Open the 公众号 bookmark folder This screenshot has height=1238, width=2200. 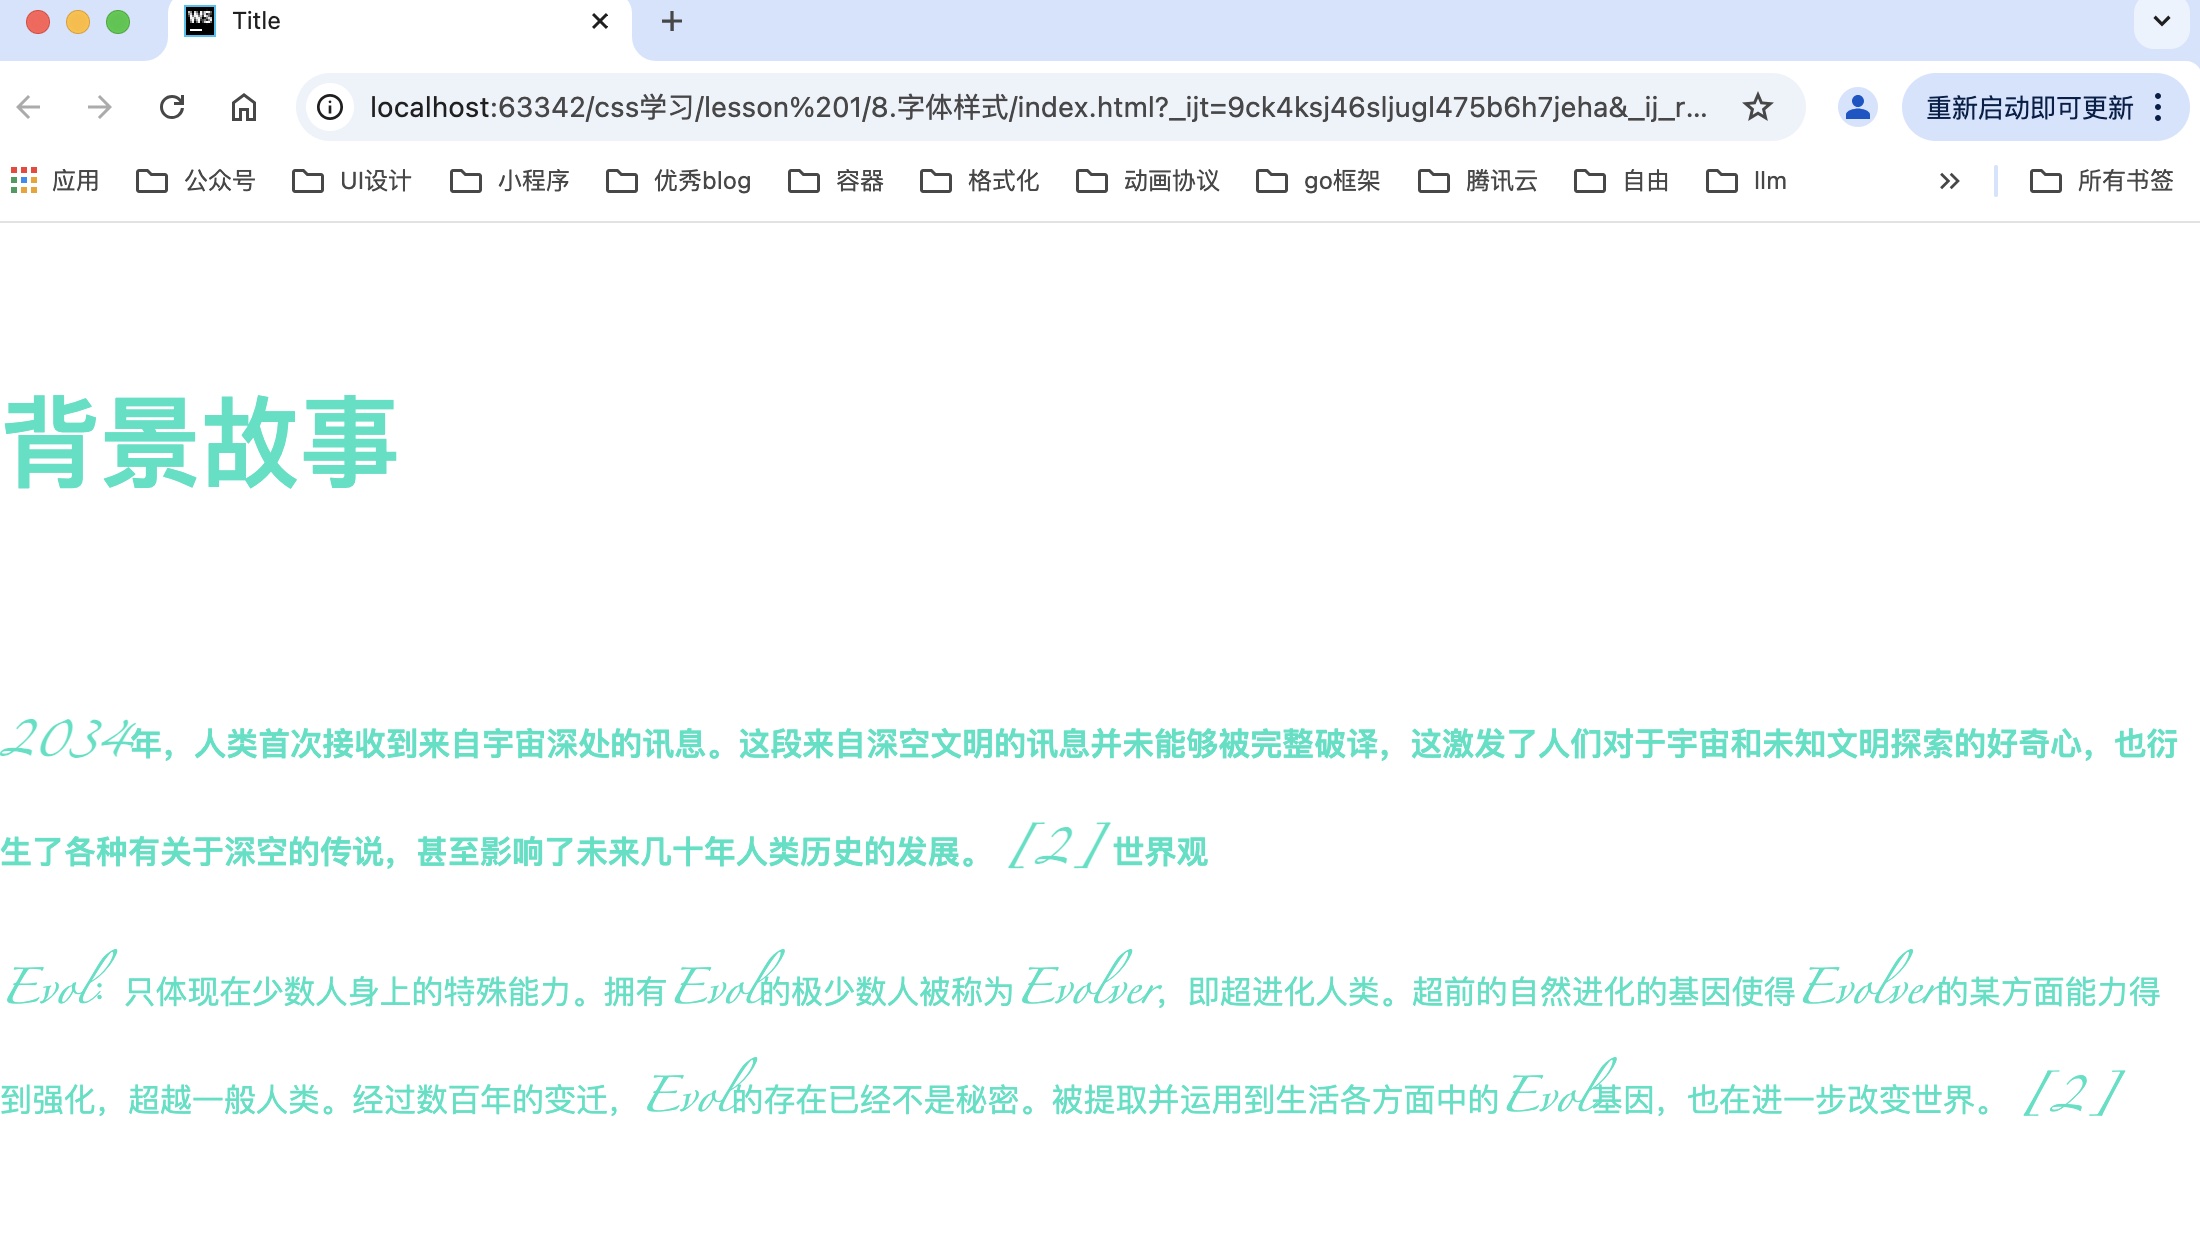tap(196, 181)
